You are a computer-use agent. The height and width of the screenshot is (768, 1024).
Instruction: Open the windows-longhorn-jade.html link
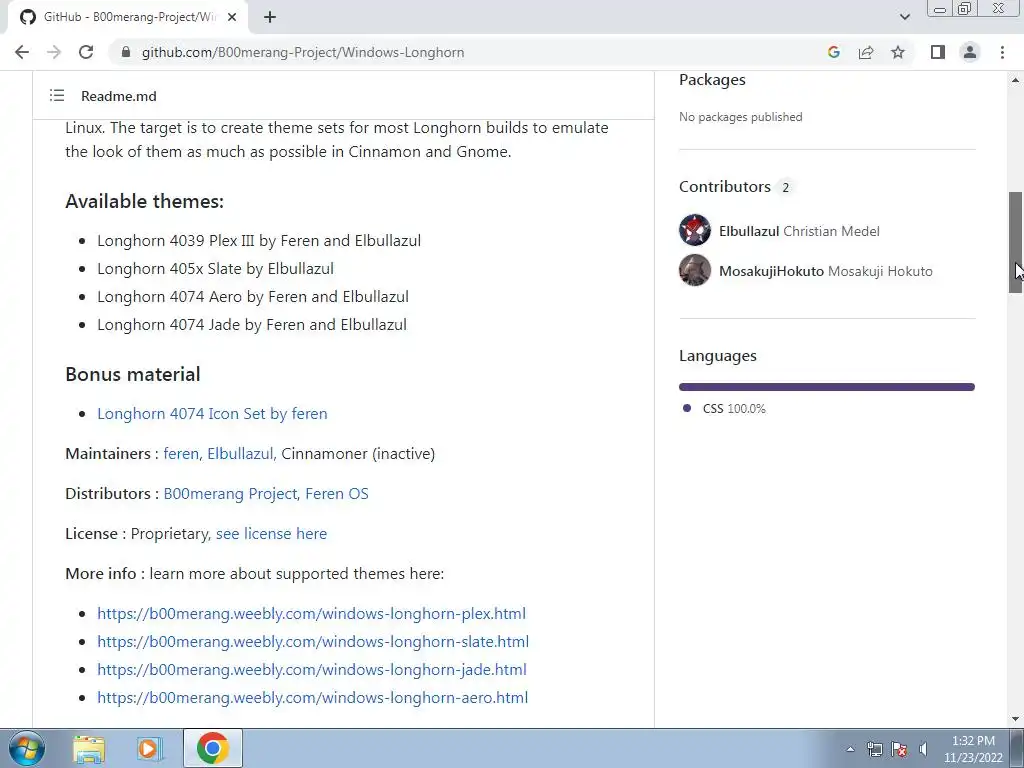312,670
